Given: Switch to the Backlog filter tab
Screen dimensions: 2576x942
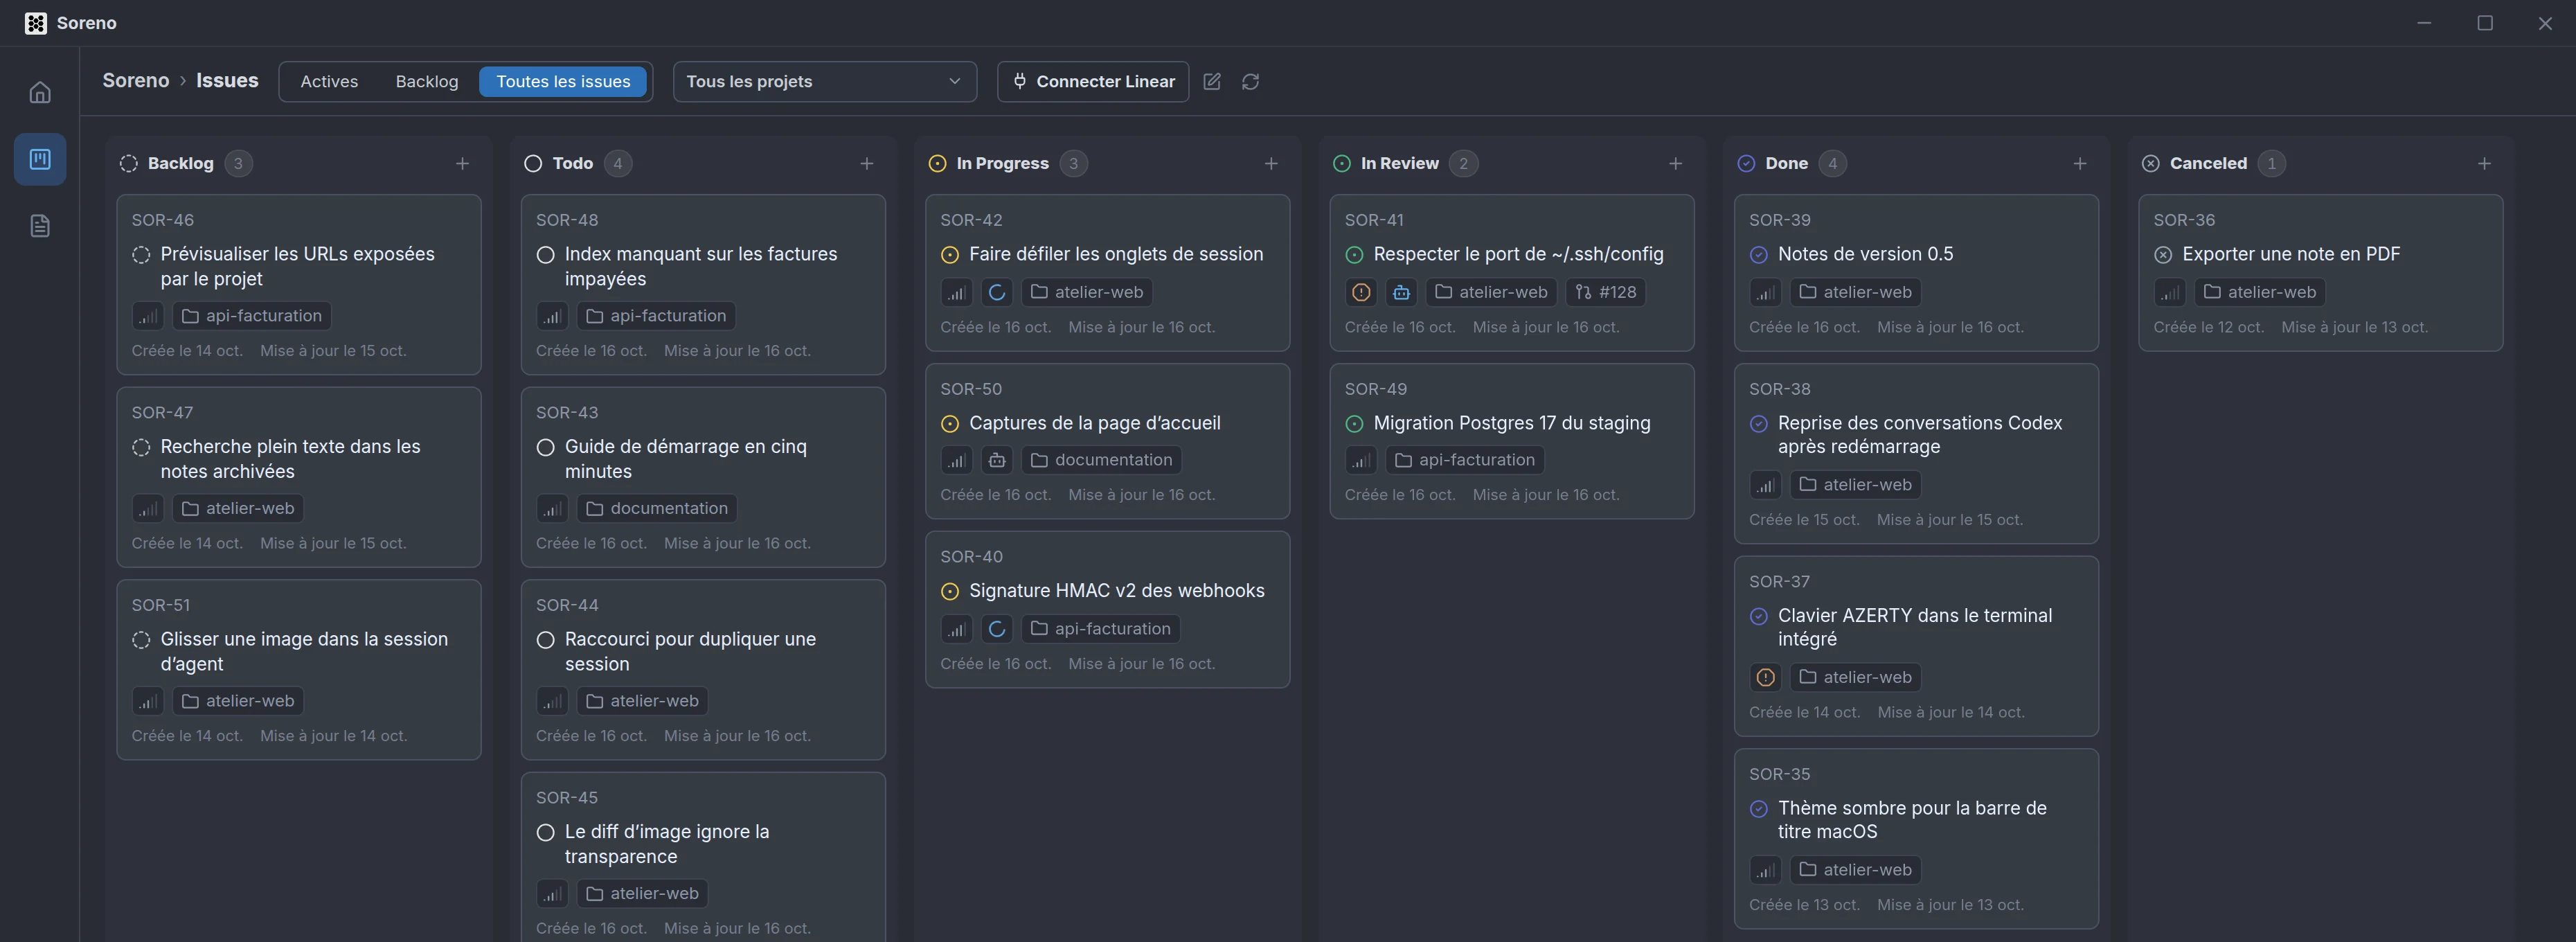Looking at the screenshot, I should coord(426,82).
